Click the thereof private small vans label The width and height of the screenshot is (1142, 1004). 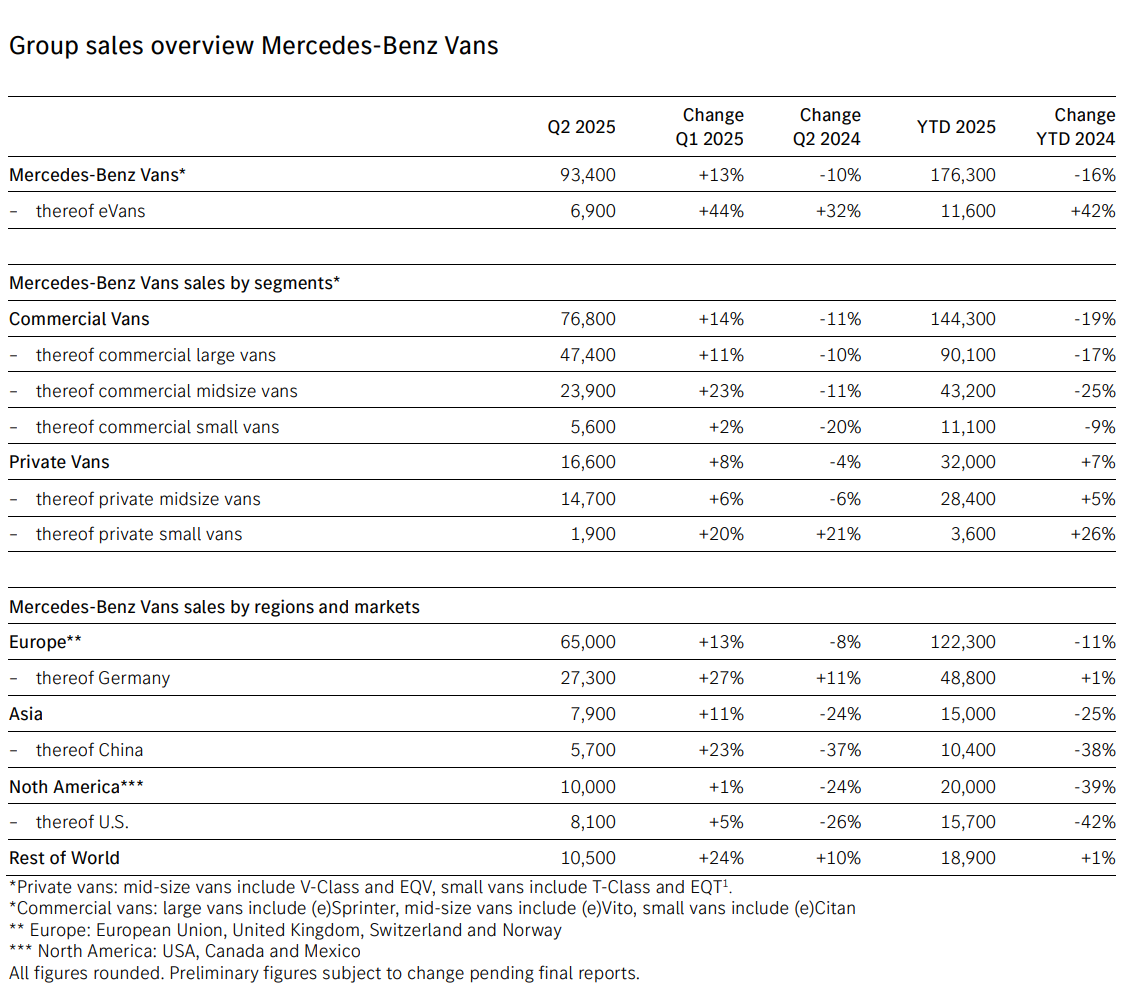coord(139,534)
